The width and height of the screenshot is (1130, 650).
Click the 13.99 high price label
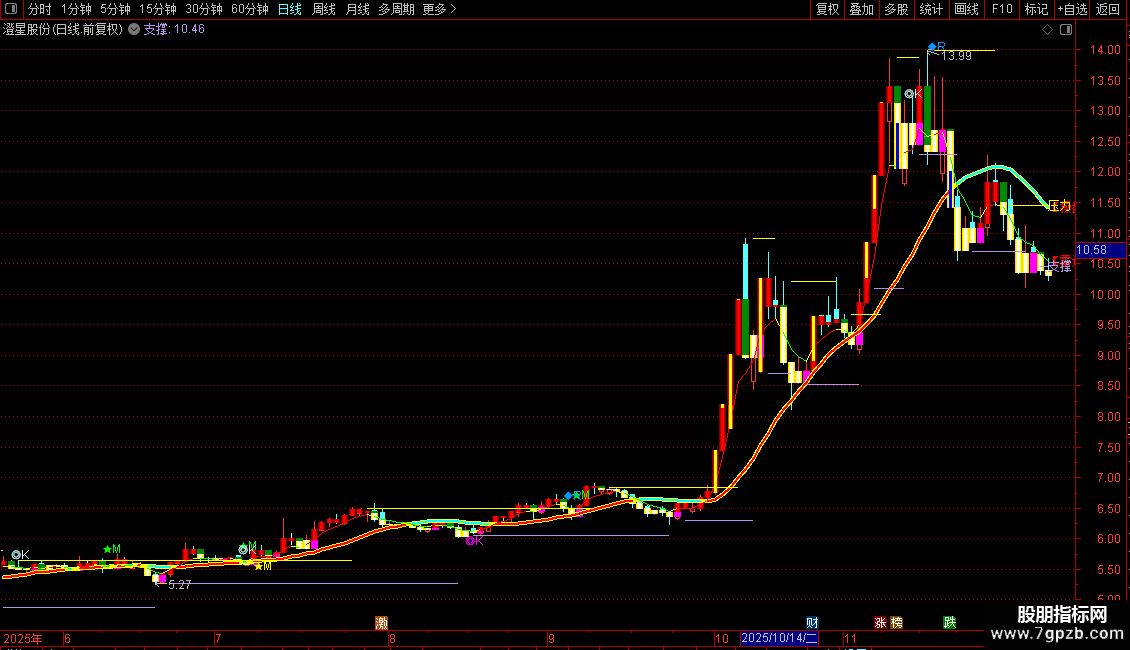click(956, 56)
